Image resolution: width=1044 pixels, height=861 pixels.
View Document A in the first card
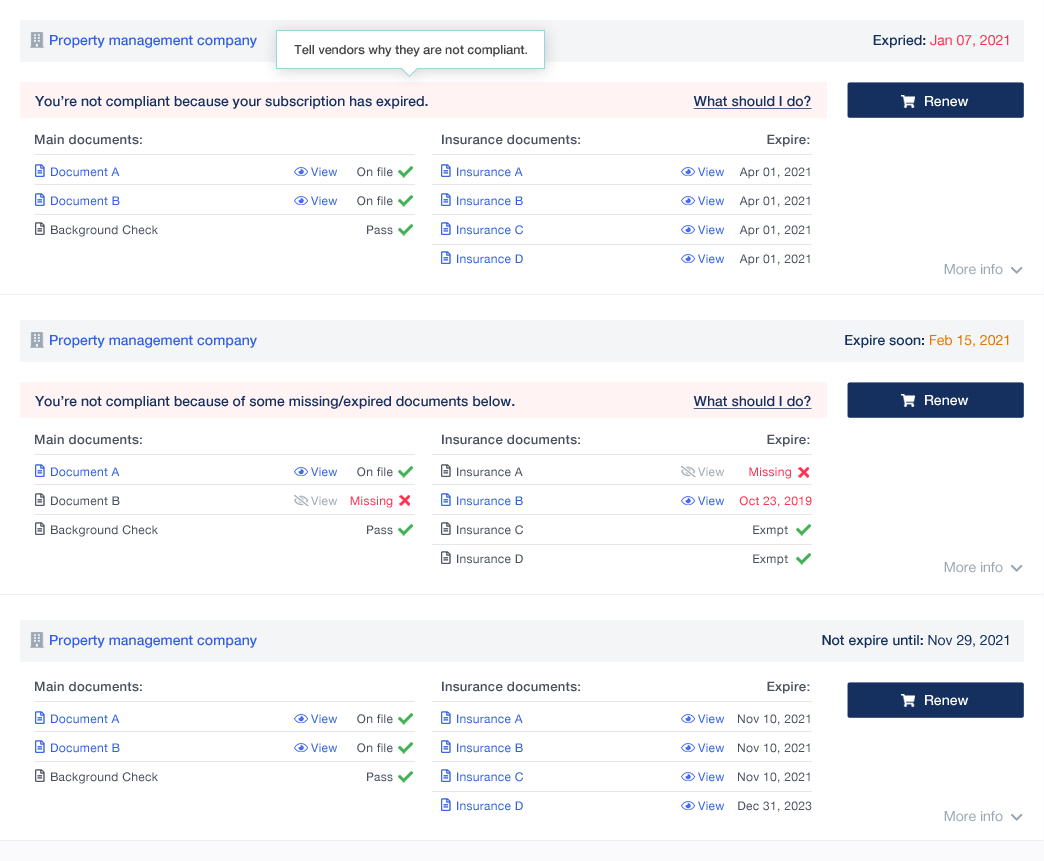(x=316, y=172)
